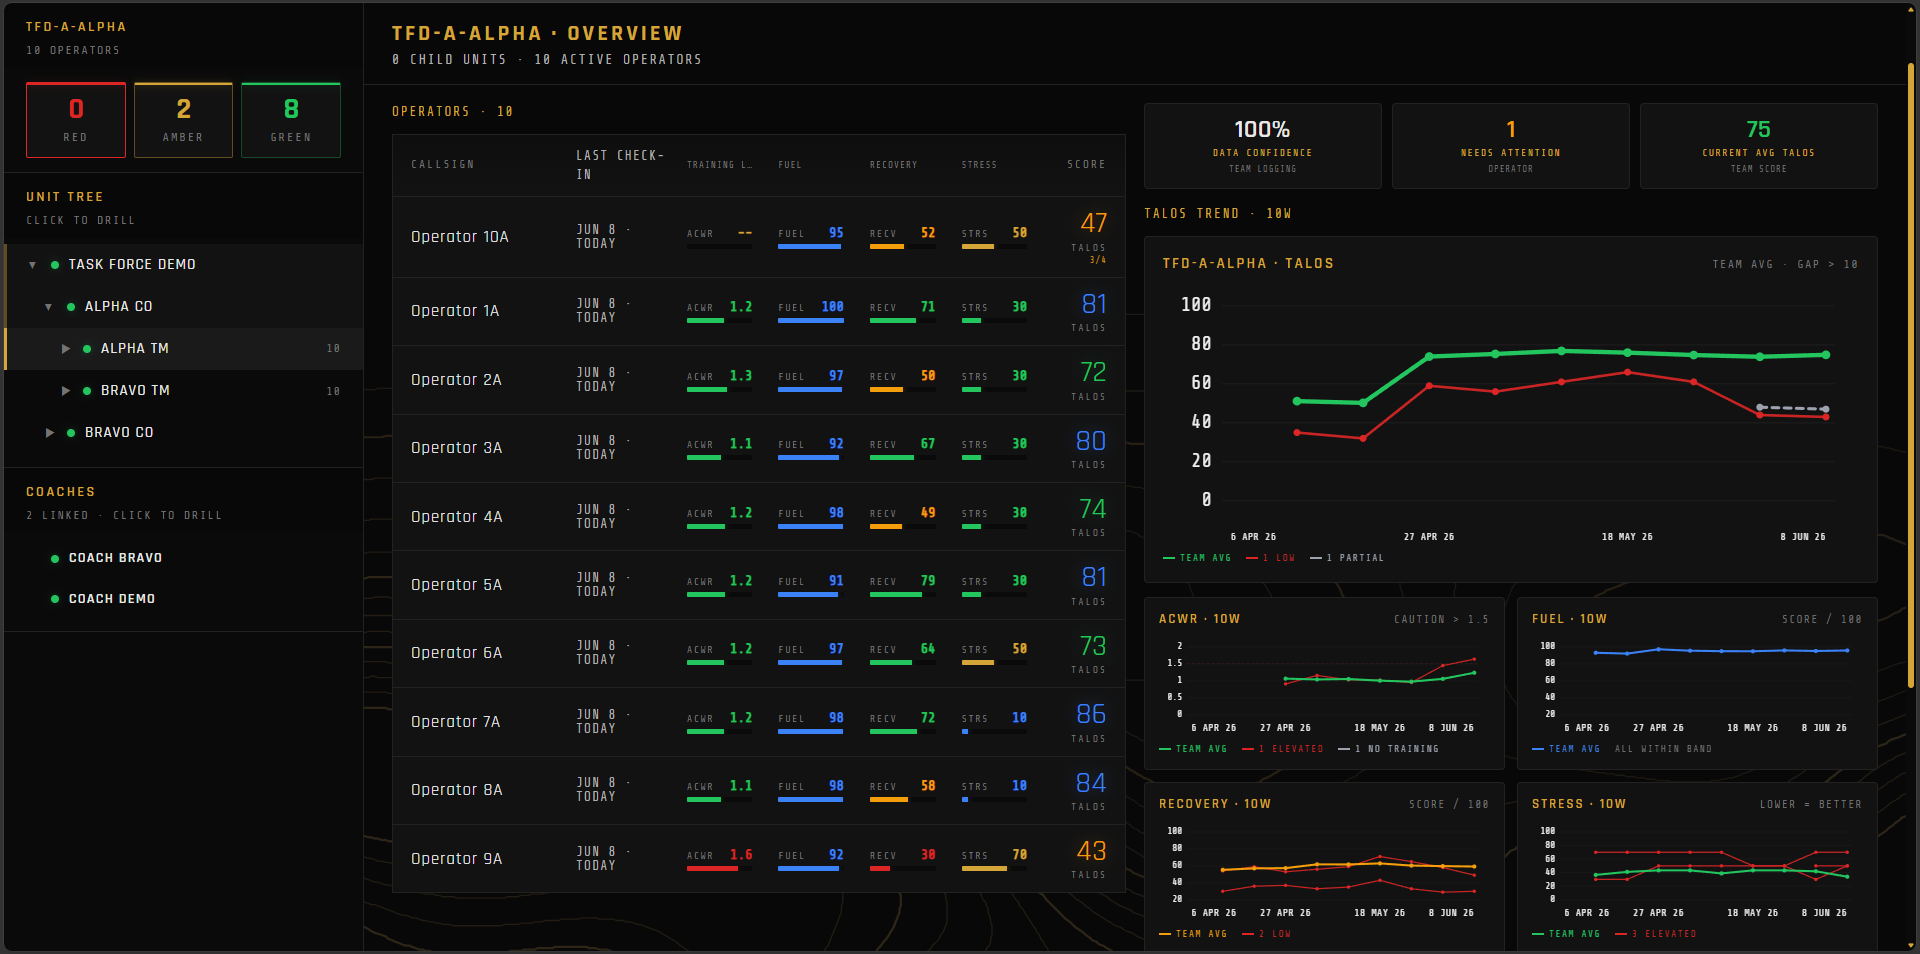
Task: Expand the Alpha TM tree arrow
Action: pos(65,349)
